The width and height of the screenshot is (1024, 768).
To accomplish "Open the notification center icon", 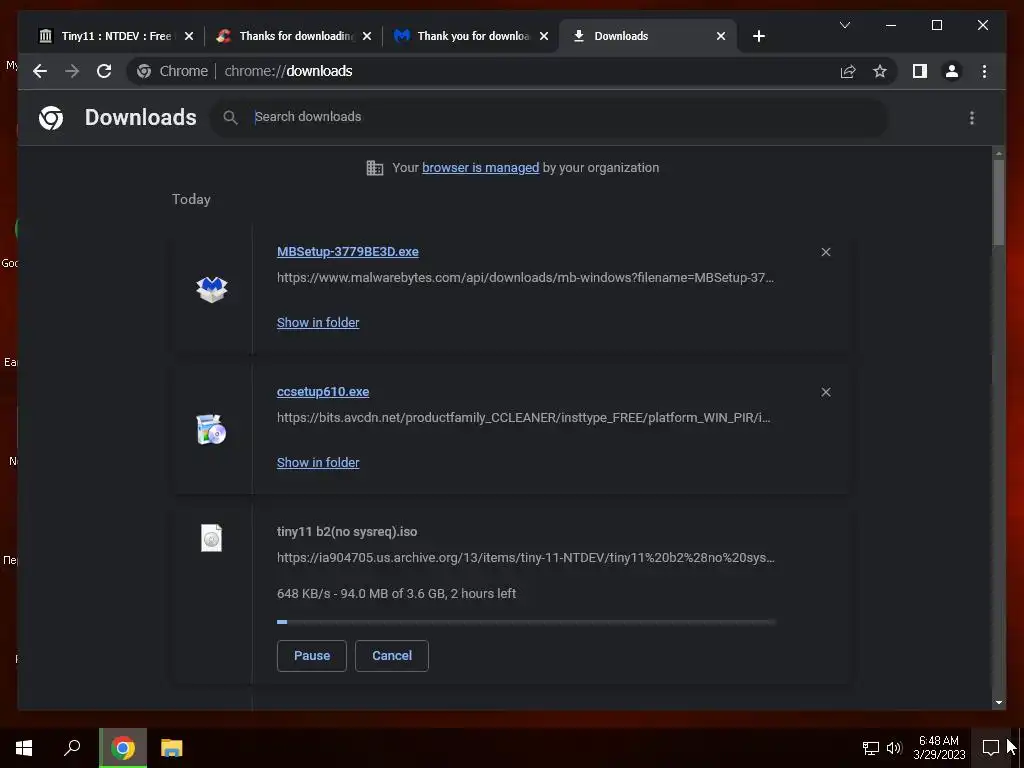I will [x=991, y=748].
